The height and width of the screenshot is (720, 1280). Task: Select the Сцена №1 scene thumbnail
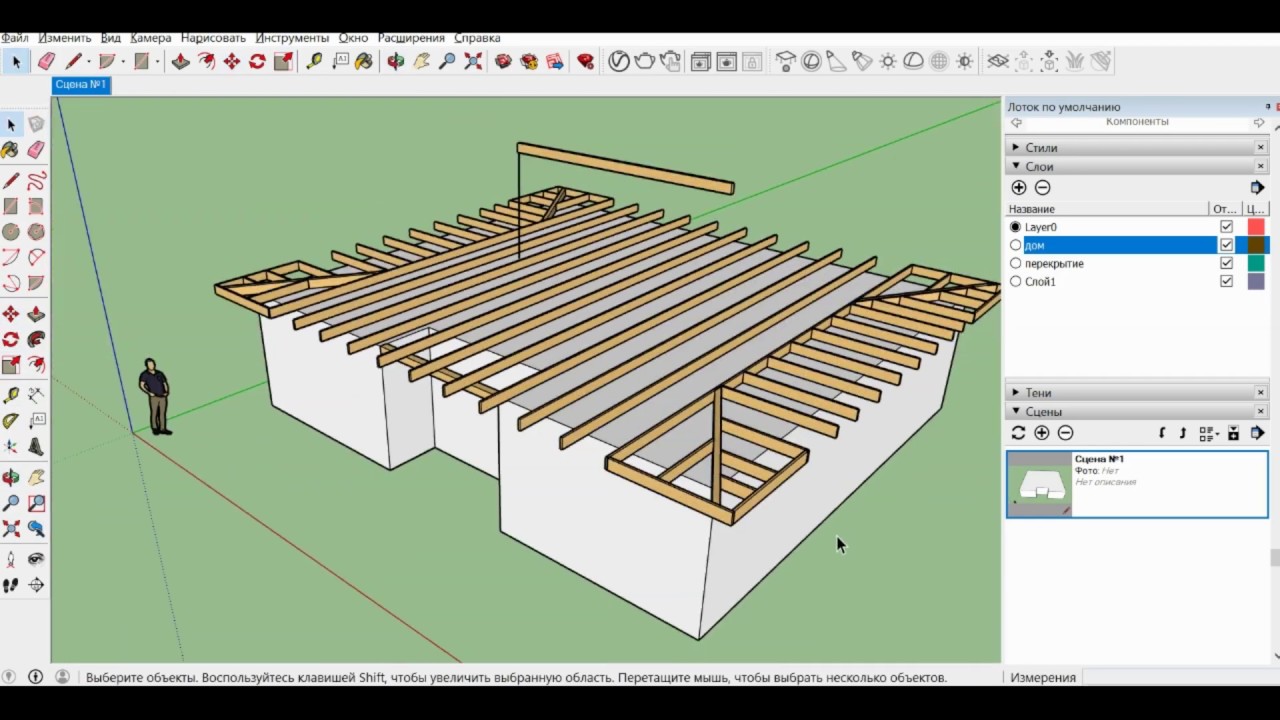coord(1038,485)
